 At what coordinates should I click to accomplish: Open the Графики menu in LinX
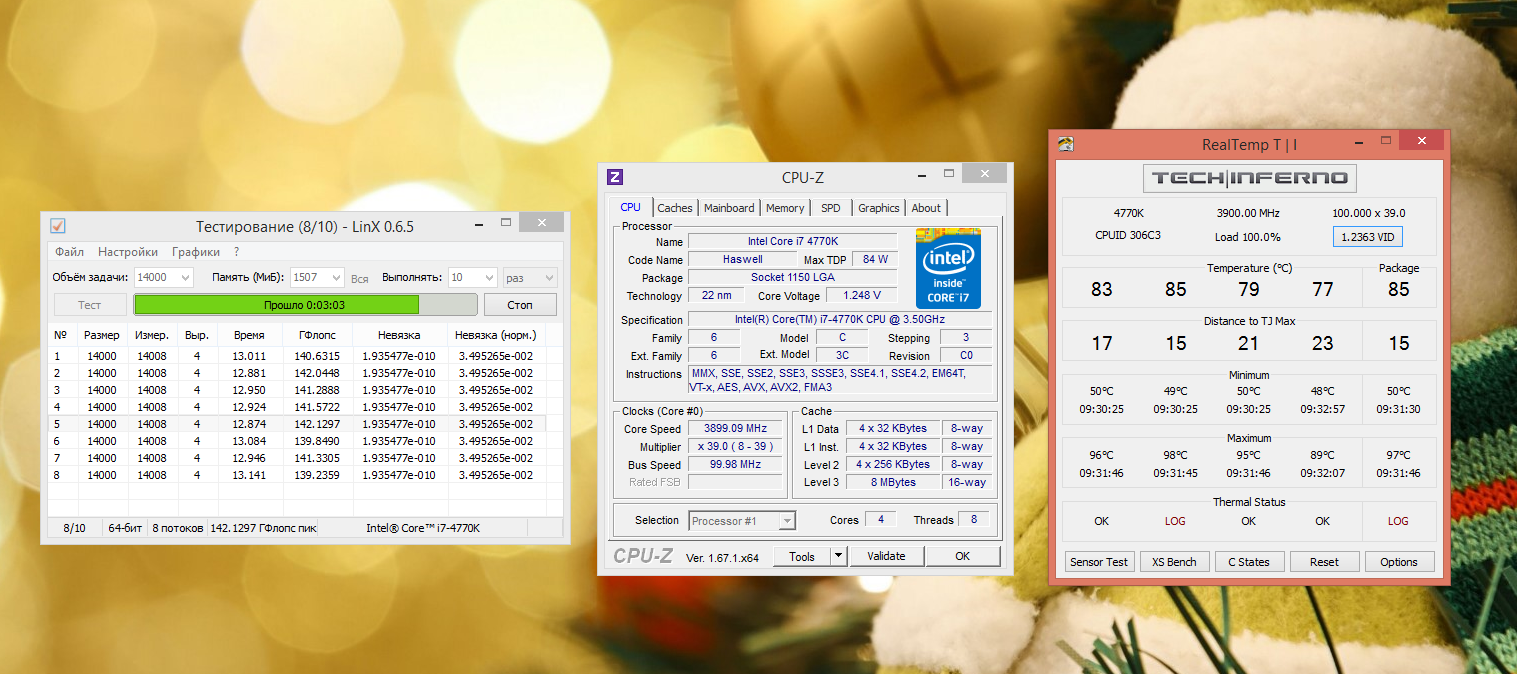coord(195,252)
